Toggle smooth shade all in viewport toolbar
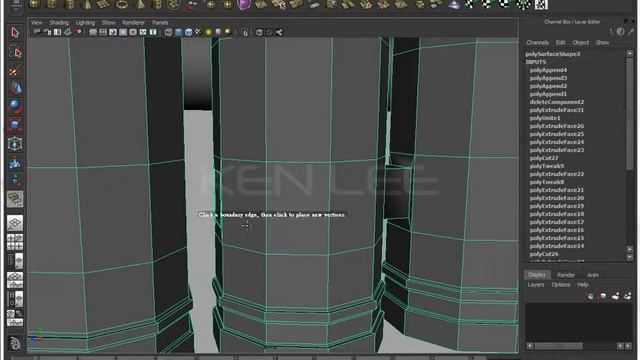 (x=178, y=32)
